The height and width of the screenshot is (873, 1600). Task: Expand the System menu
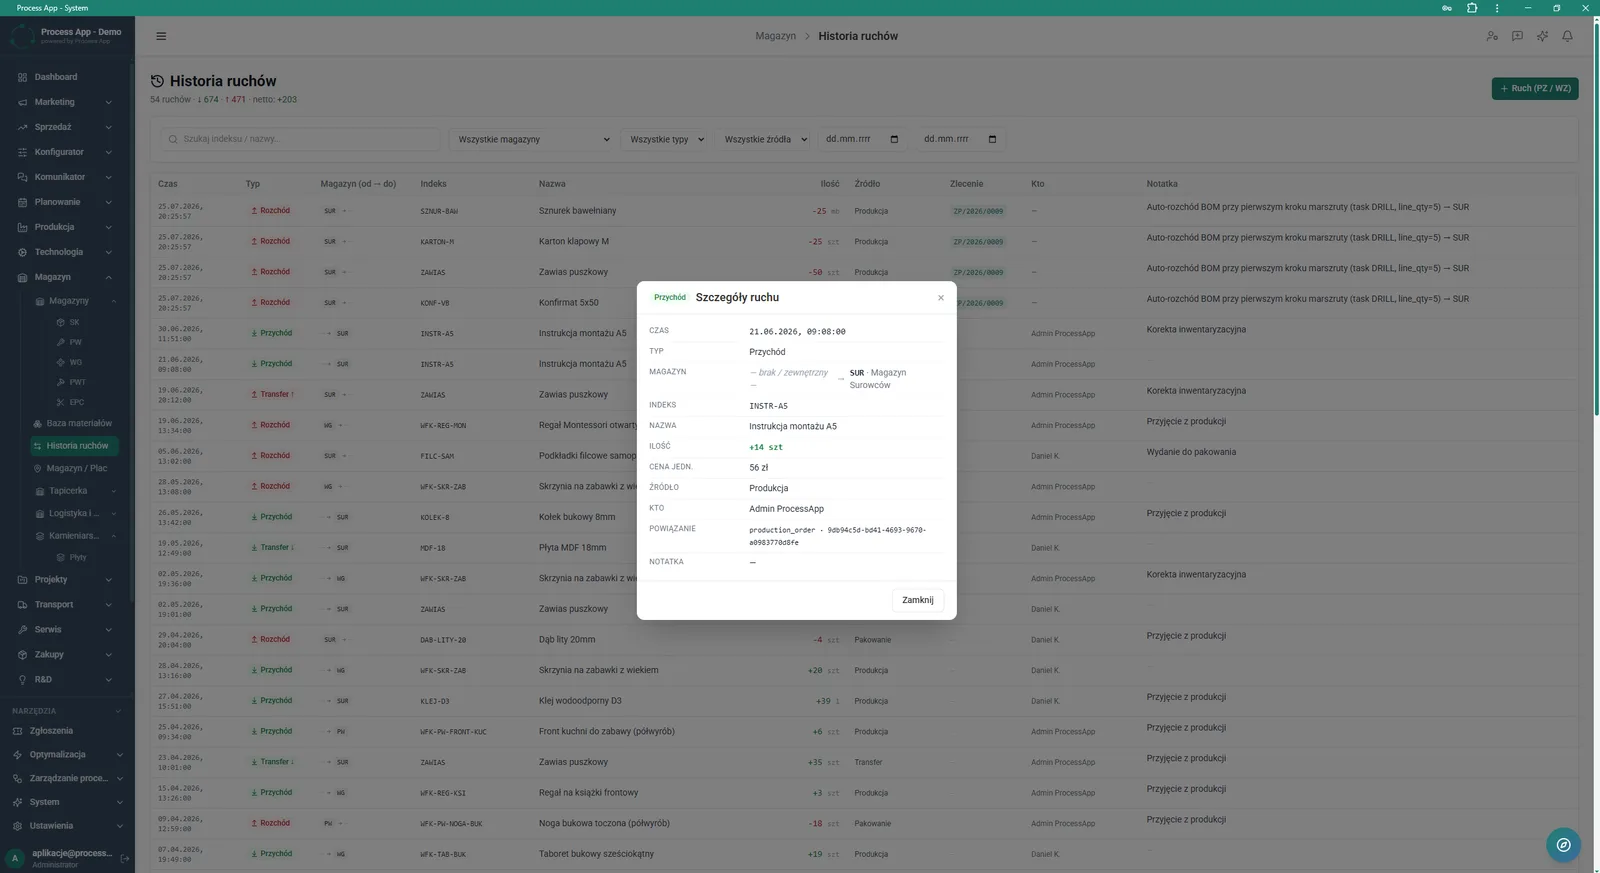(66, 802)
